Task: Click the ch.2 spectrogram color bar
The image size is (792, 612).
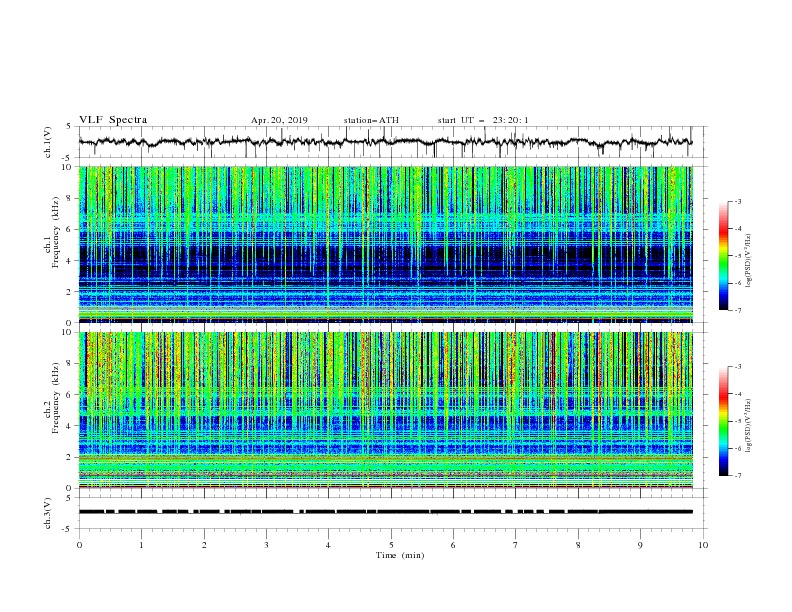Action: click(x=723, y=421)
